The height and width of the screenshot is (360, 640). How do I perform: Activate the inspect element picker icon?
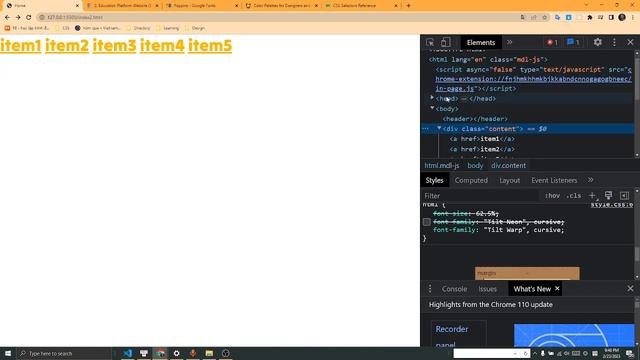[430, 42]
